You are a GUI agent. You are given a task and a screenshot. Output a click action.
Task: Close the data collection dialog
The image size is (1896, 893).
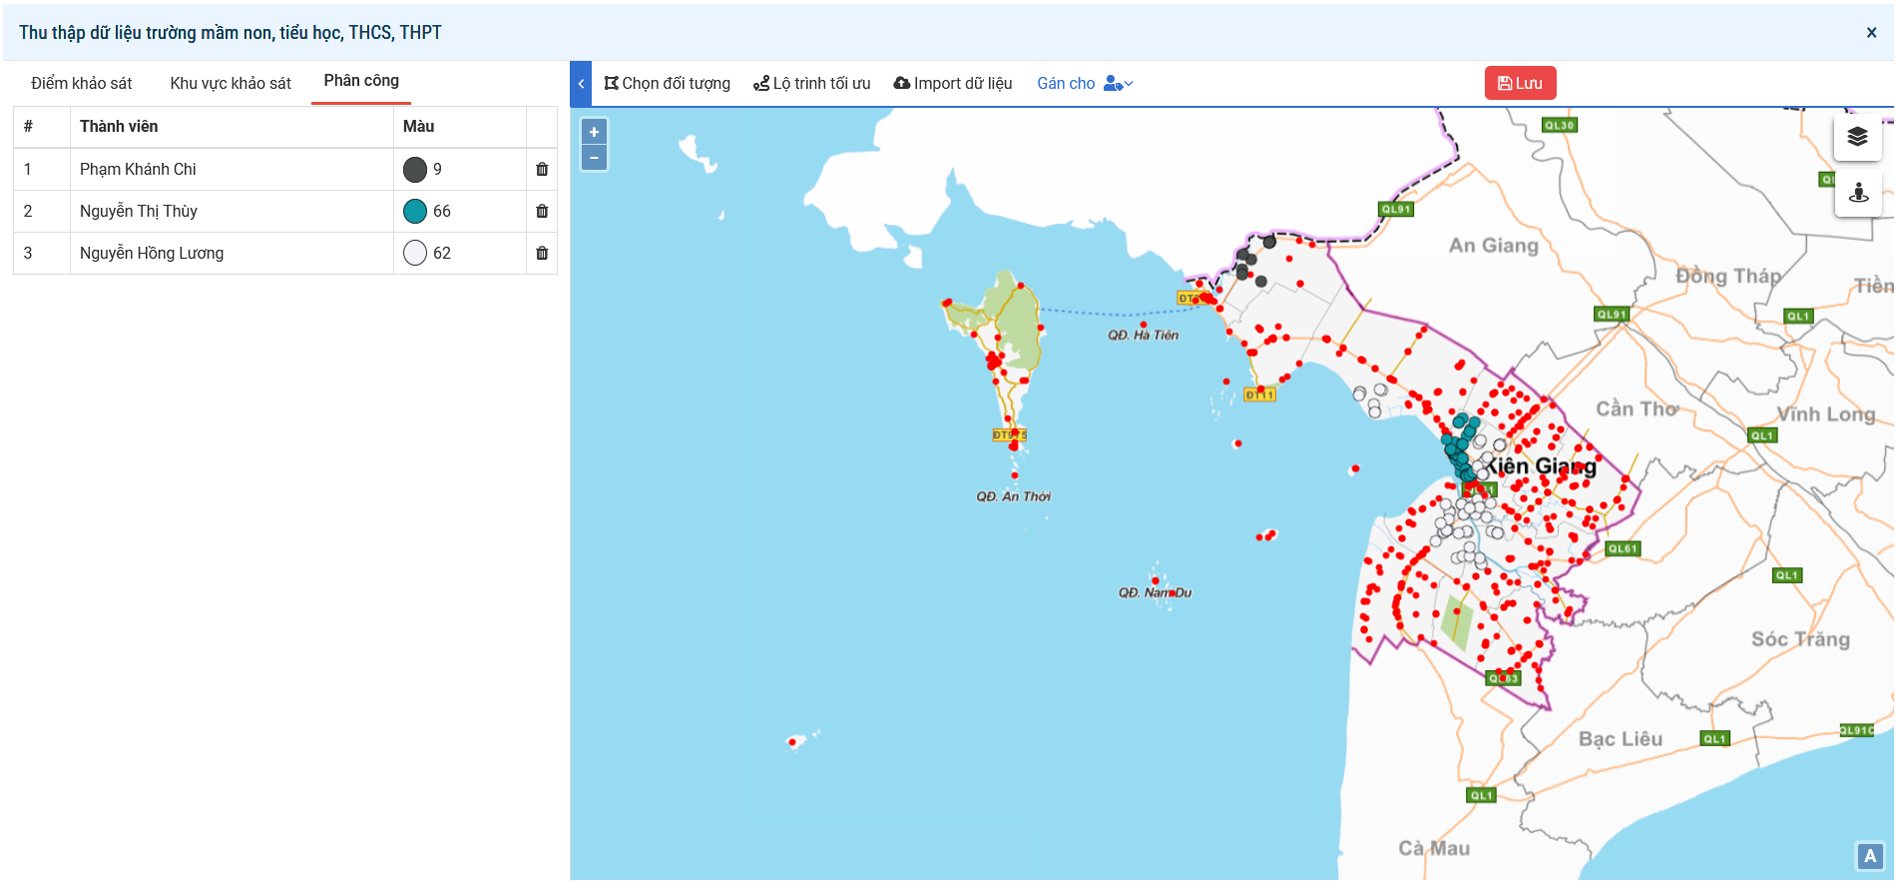pyautogui.click(x=1871, y=33)
